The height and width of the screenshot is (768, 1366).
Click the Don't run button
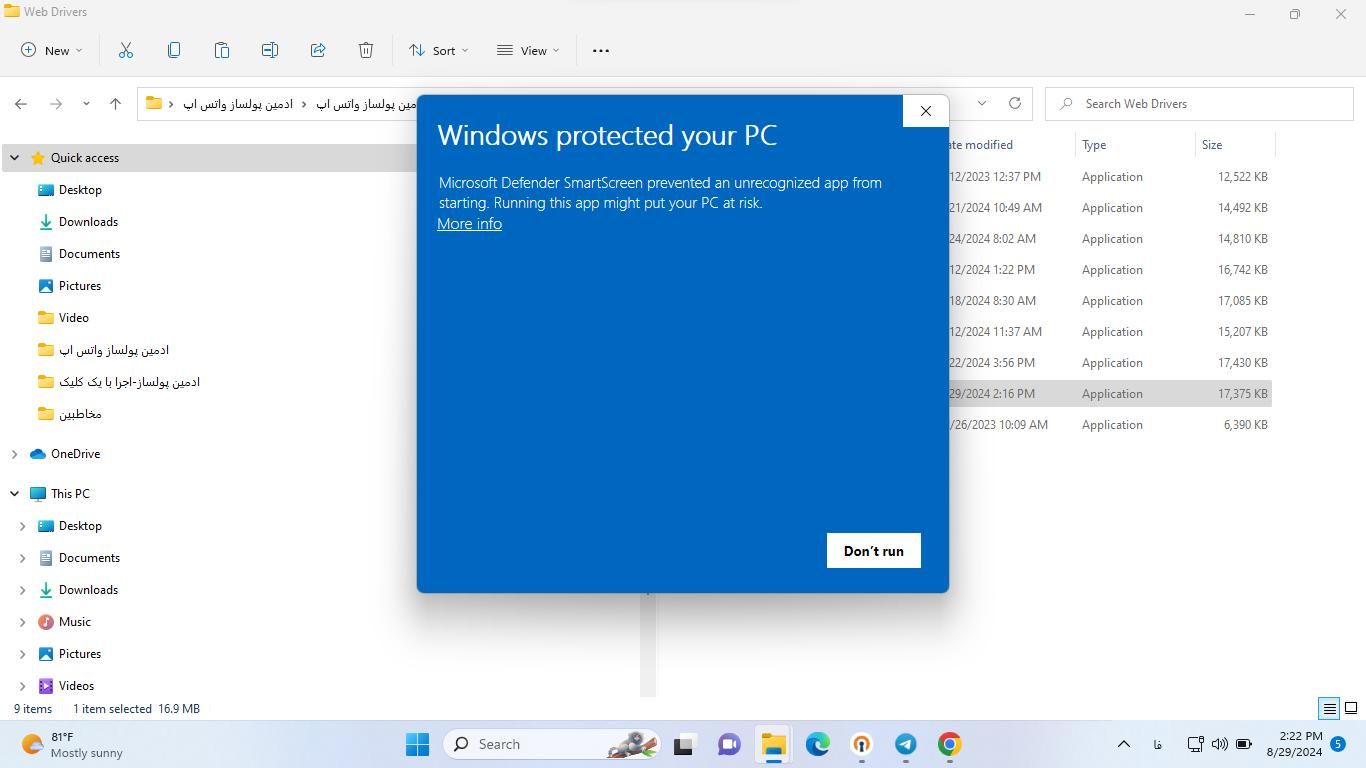874,551
